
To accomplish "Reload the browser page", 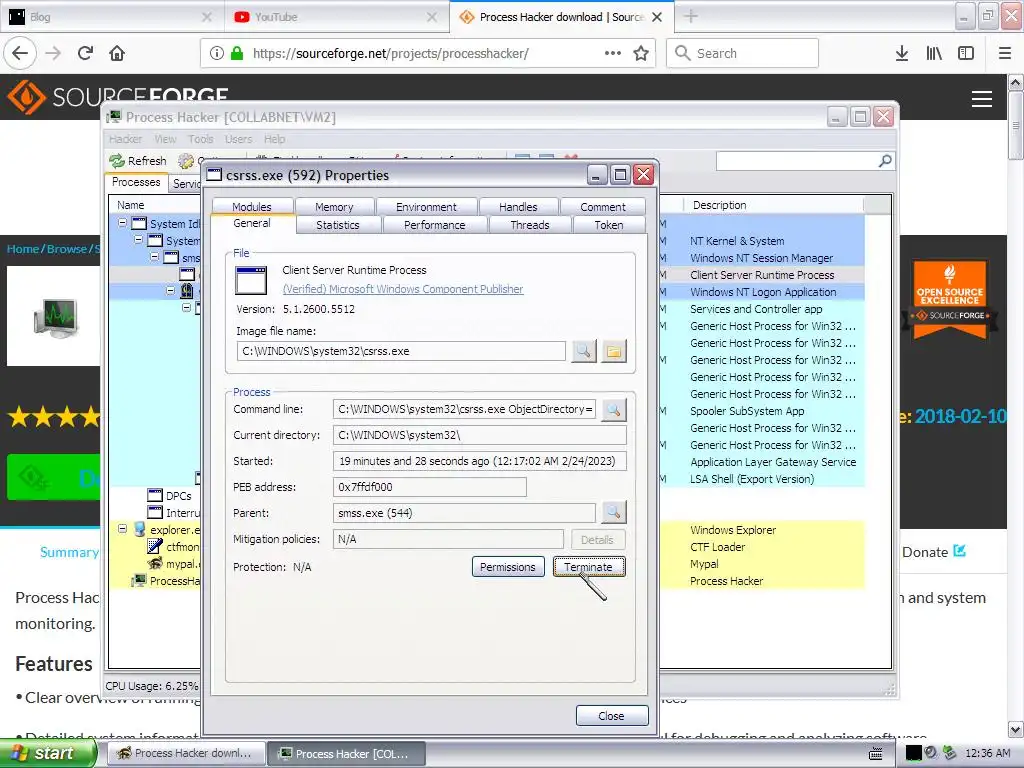I will 85,53.
